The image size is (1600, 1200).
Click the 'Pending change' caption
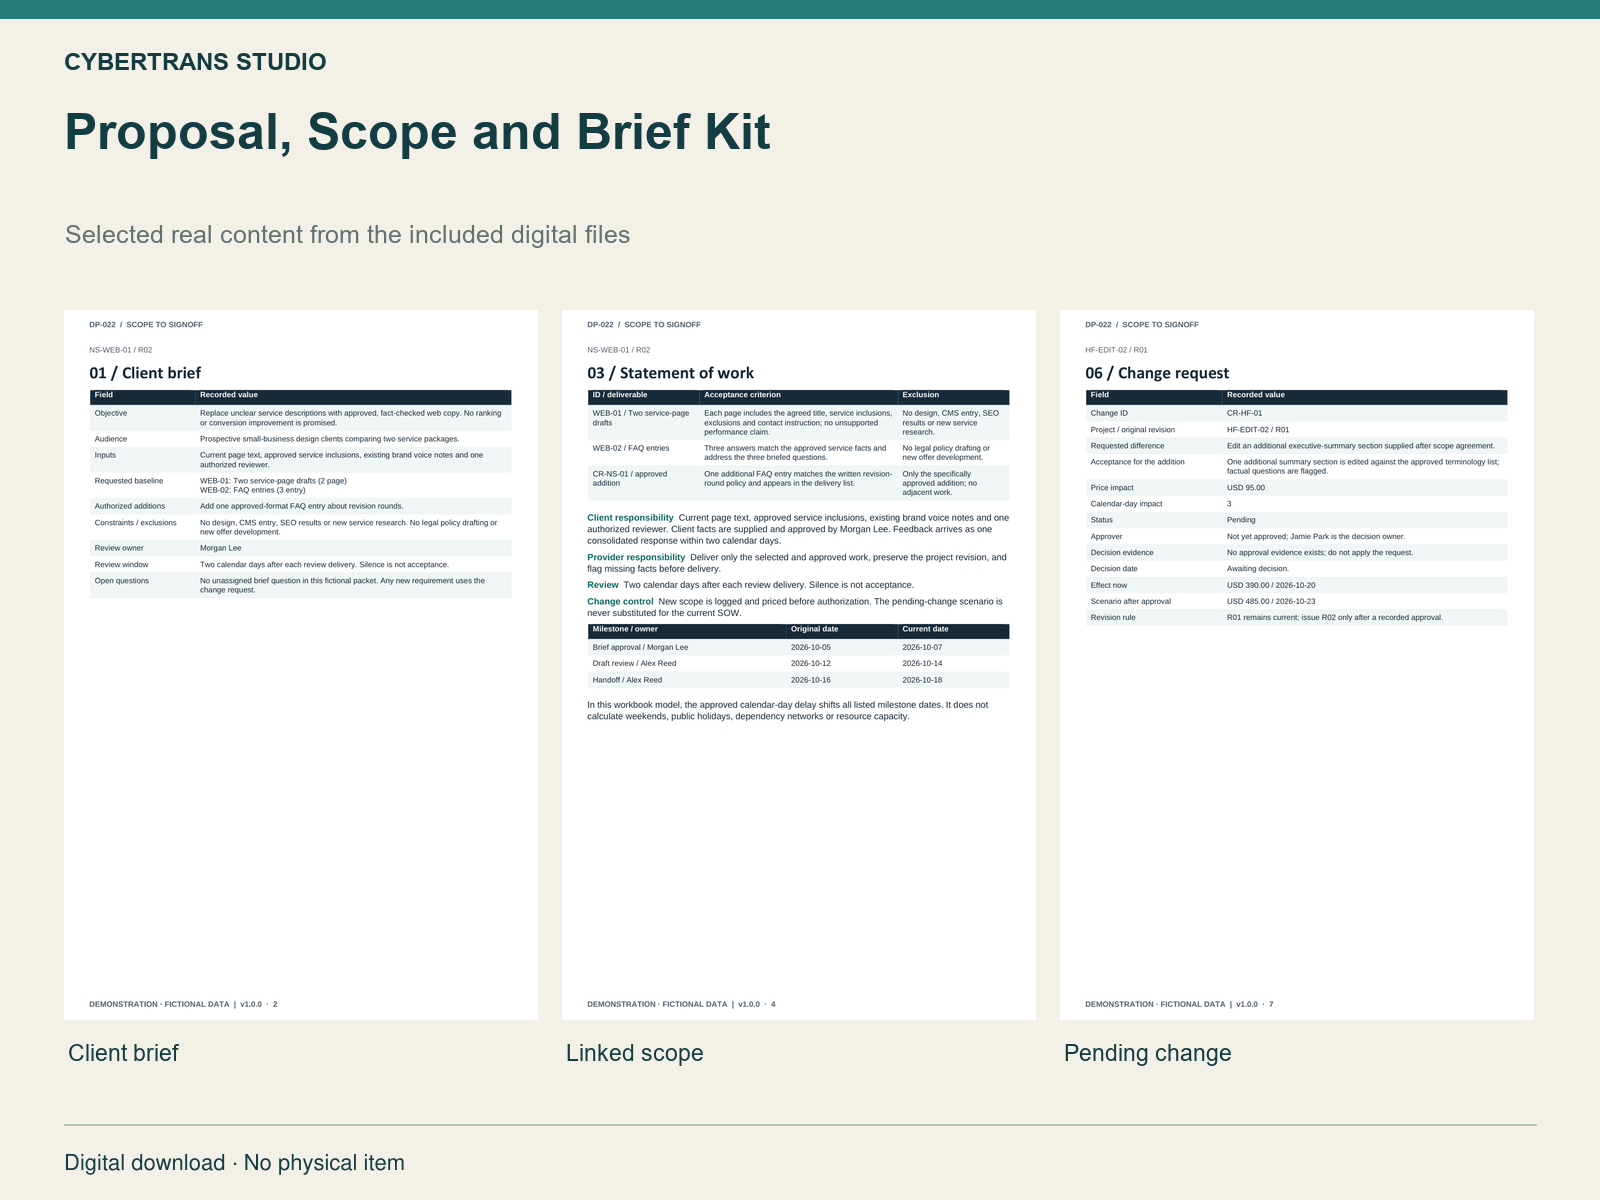pos(1147,1053)
